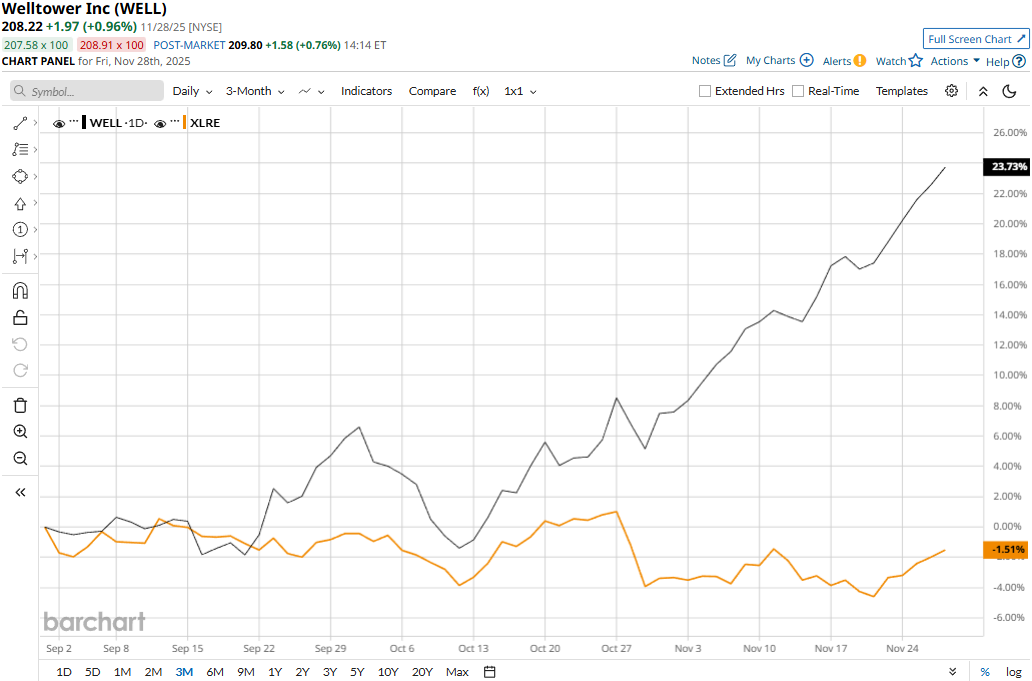Select the 1Y time range
The height and width of the screenshot is (681, 1032).
click(275, 672)
